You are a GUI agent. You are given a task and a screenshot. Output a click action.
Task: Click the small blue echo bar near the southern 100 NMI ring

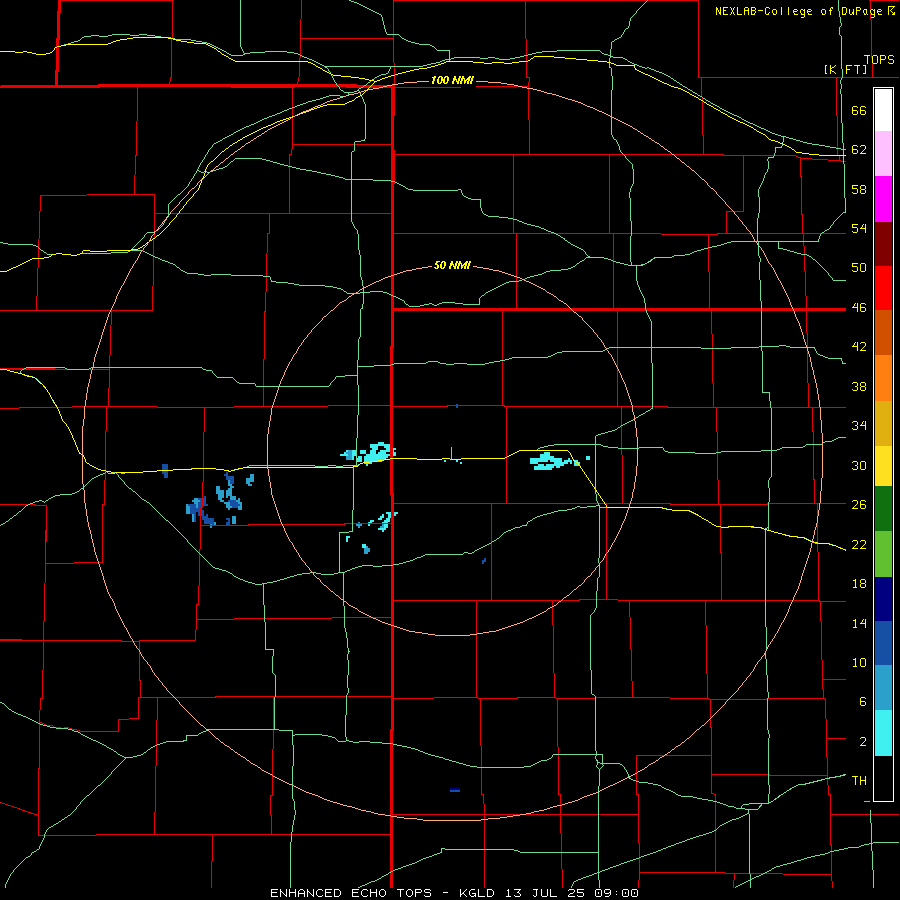tap(455, 790)
